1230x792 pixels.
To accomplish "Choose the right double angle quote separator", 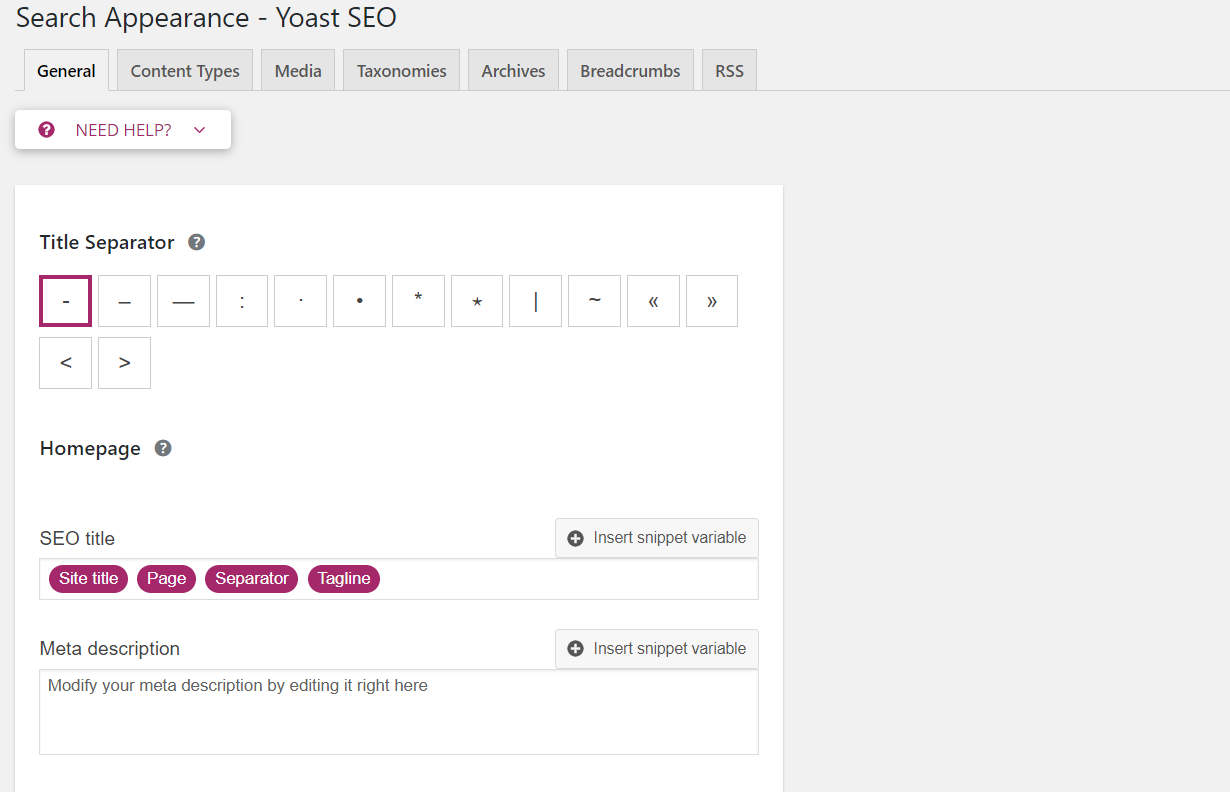I will 712,301.
